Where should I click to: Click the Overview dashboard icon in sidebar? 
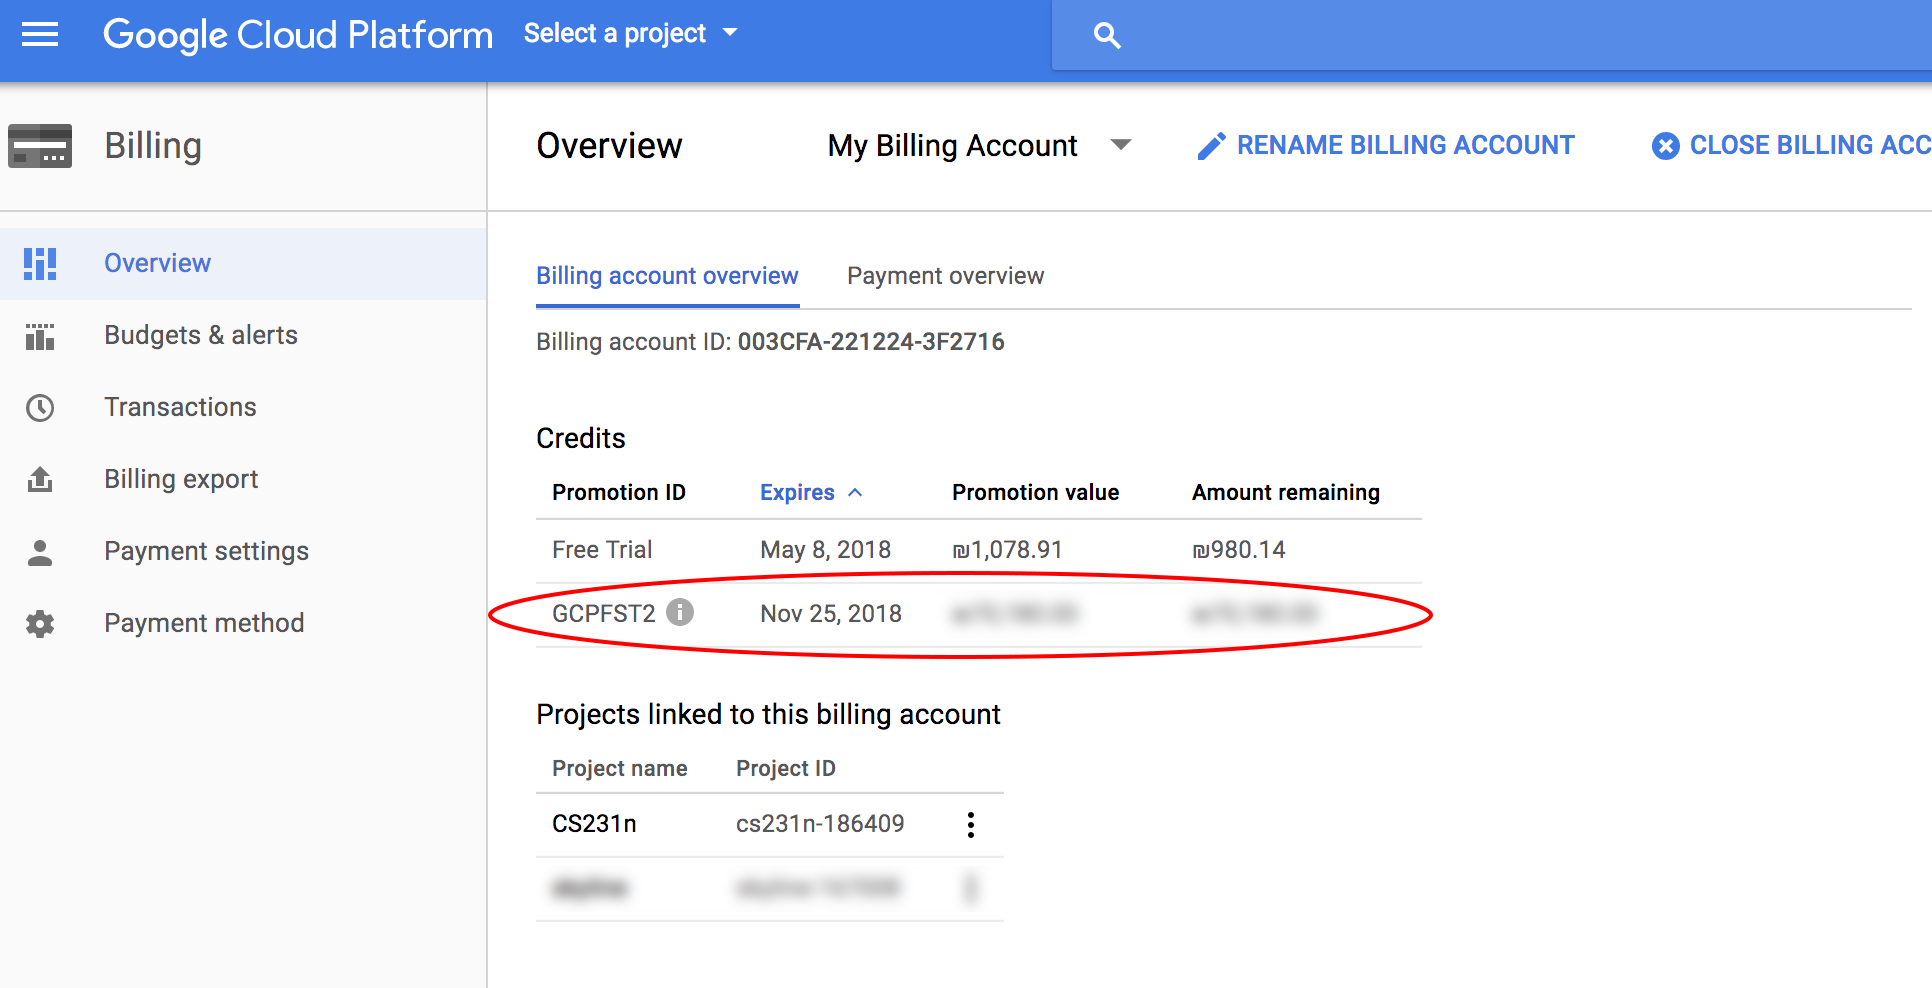[x=40, y=264]
